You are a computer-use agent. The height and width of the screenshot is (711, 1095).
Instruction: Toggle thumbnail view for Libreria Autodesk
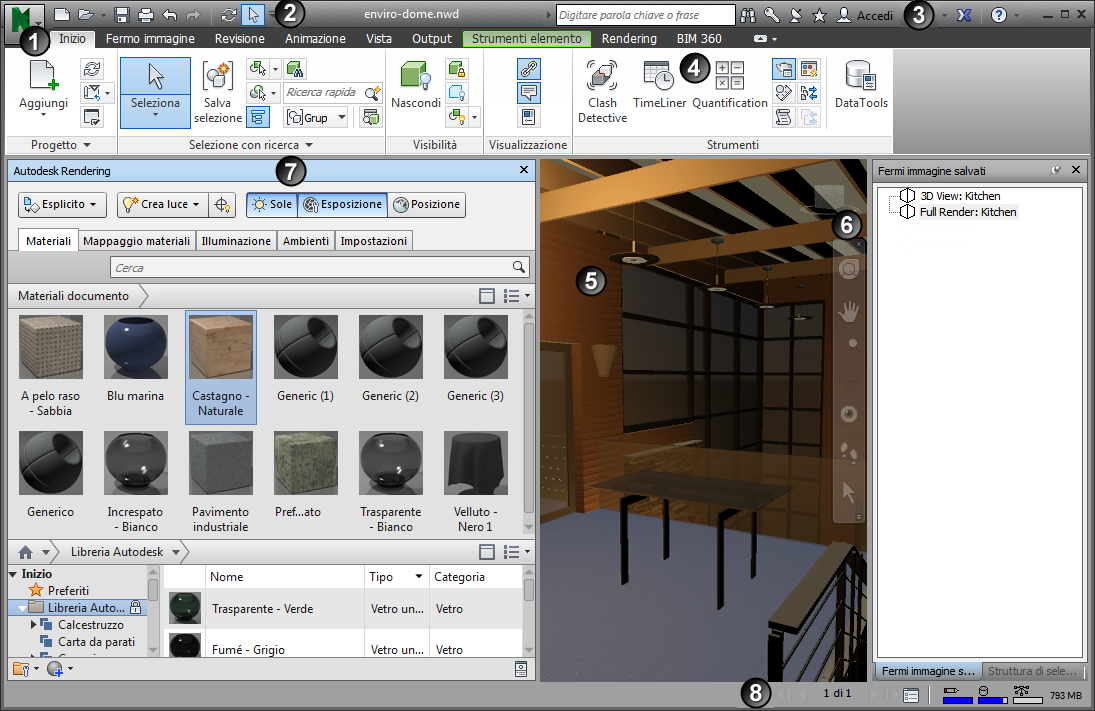click(x=487, y=552)
